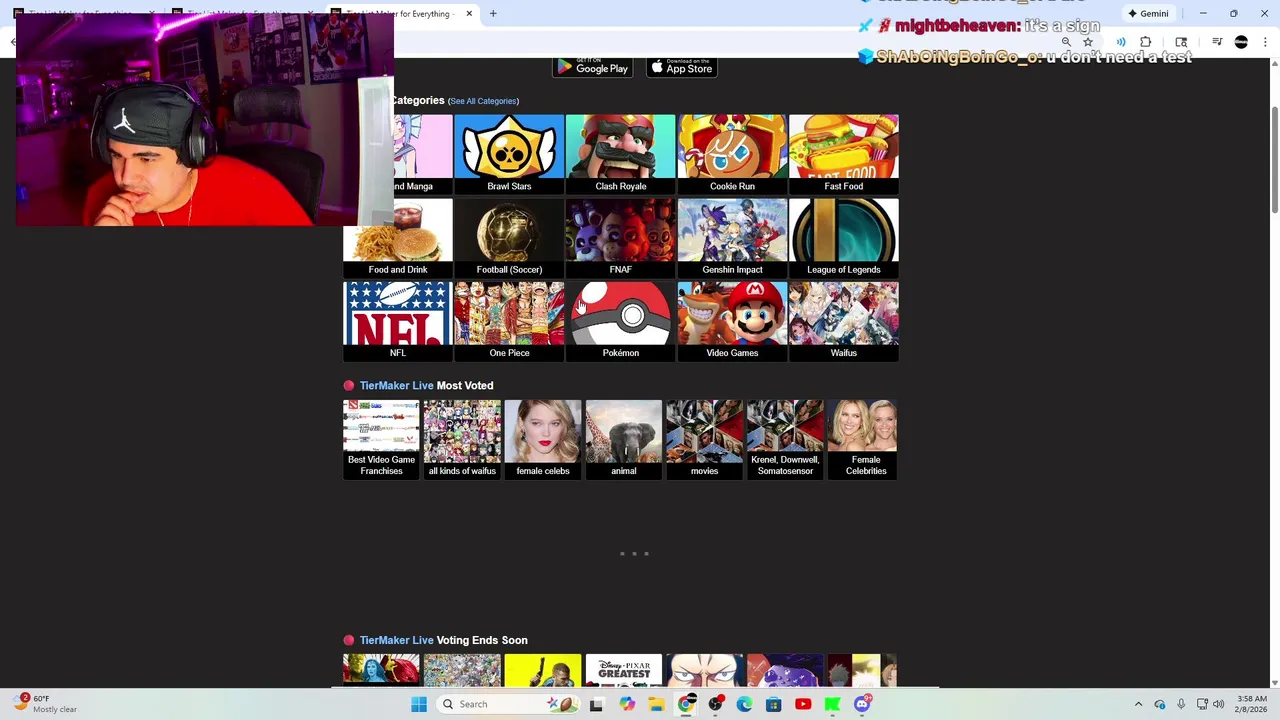
Task: Bookmark this page with the star icon
Action: 1088,42
